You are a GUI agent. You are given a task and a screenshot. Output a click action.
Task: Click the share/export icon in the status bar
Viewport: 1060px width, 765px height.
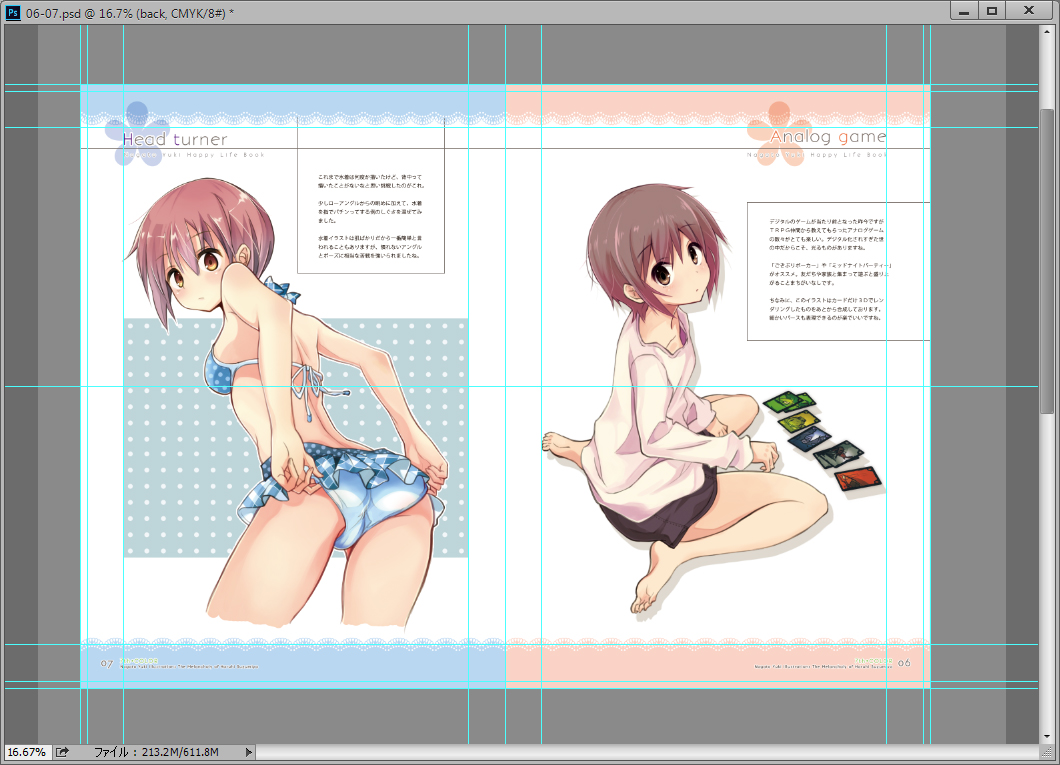click(62, 751)
